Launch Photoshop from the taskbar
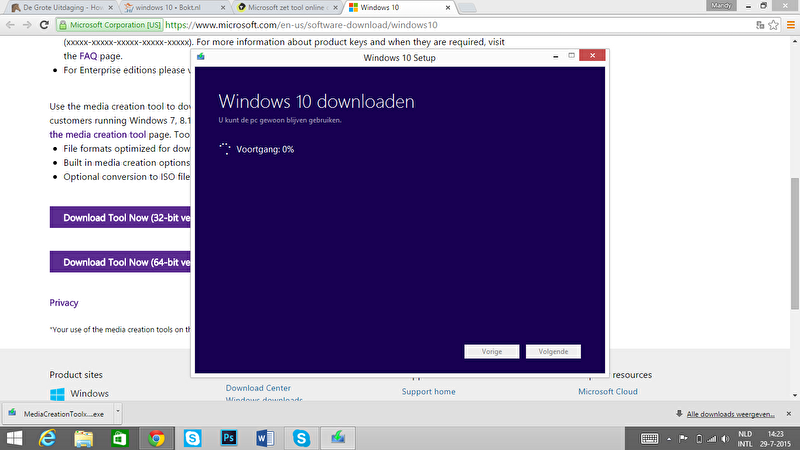The image size is (800, 450). [x=228, y=437]
